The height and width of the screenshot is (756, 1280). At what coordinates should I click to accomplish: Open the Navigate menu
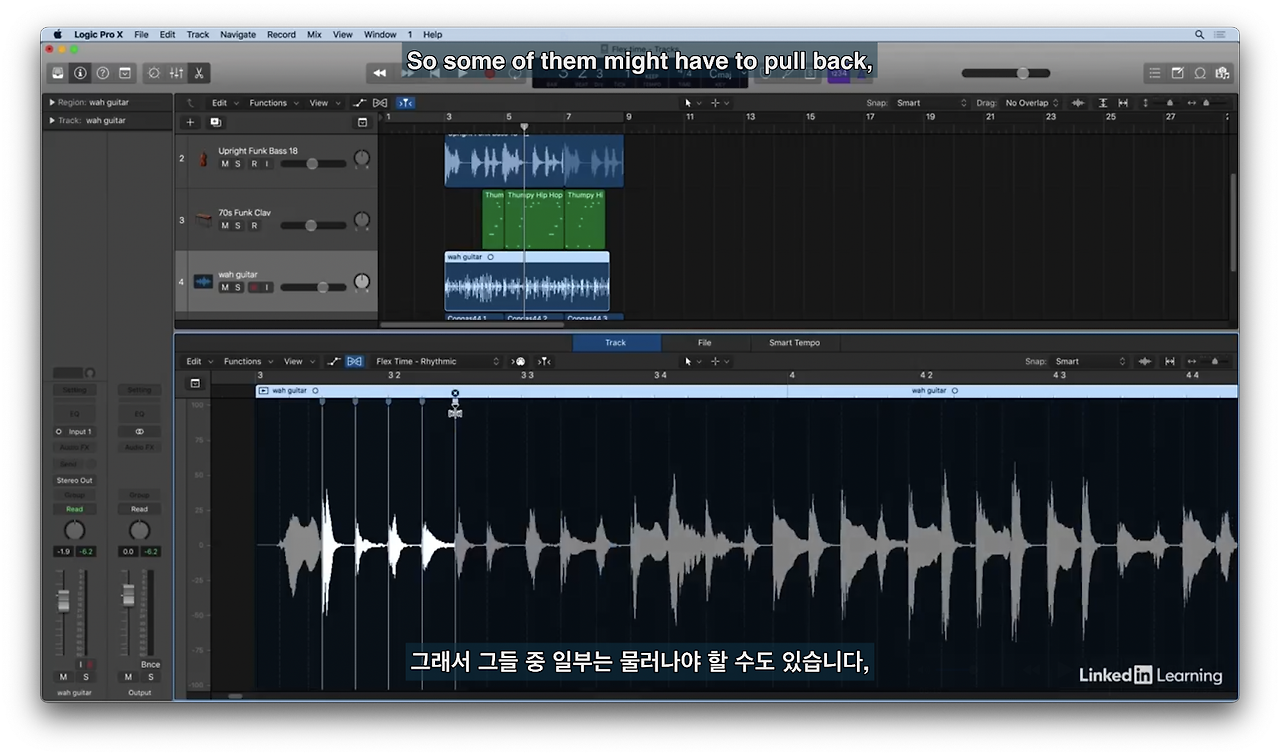(x=238, y=34)
